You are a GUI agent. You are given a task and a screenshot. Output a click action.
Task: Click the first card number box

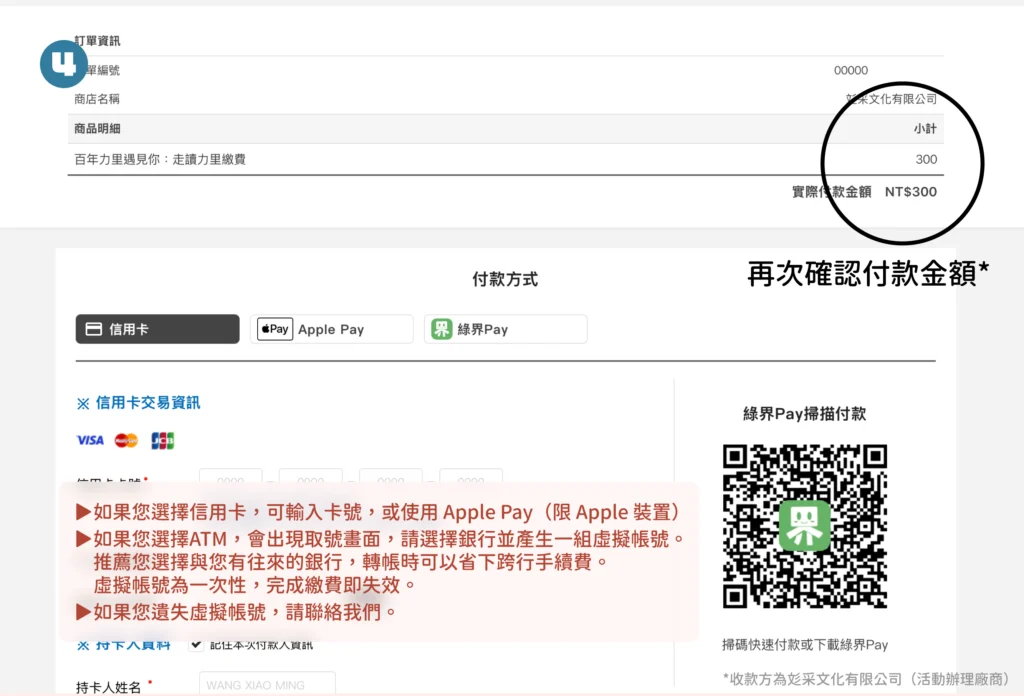[x=231, y=476]
